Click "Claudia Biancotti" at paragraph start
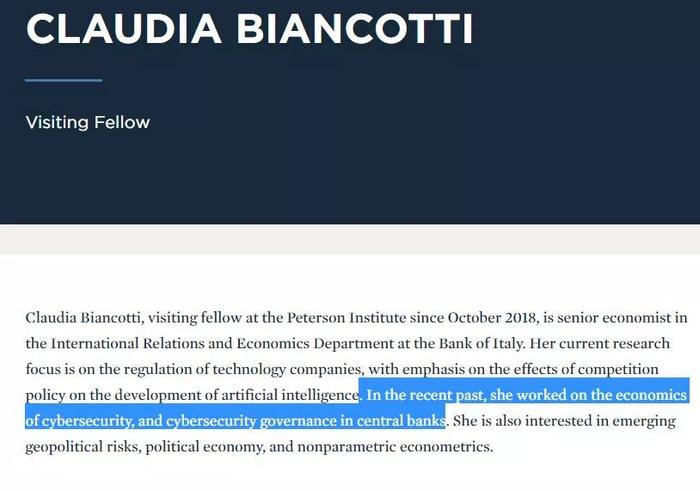This screenshot has width=700, height=491. 83,318
